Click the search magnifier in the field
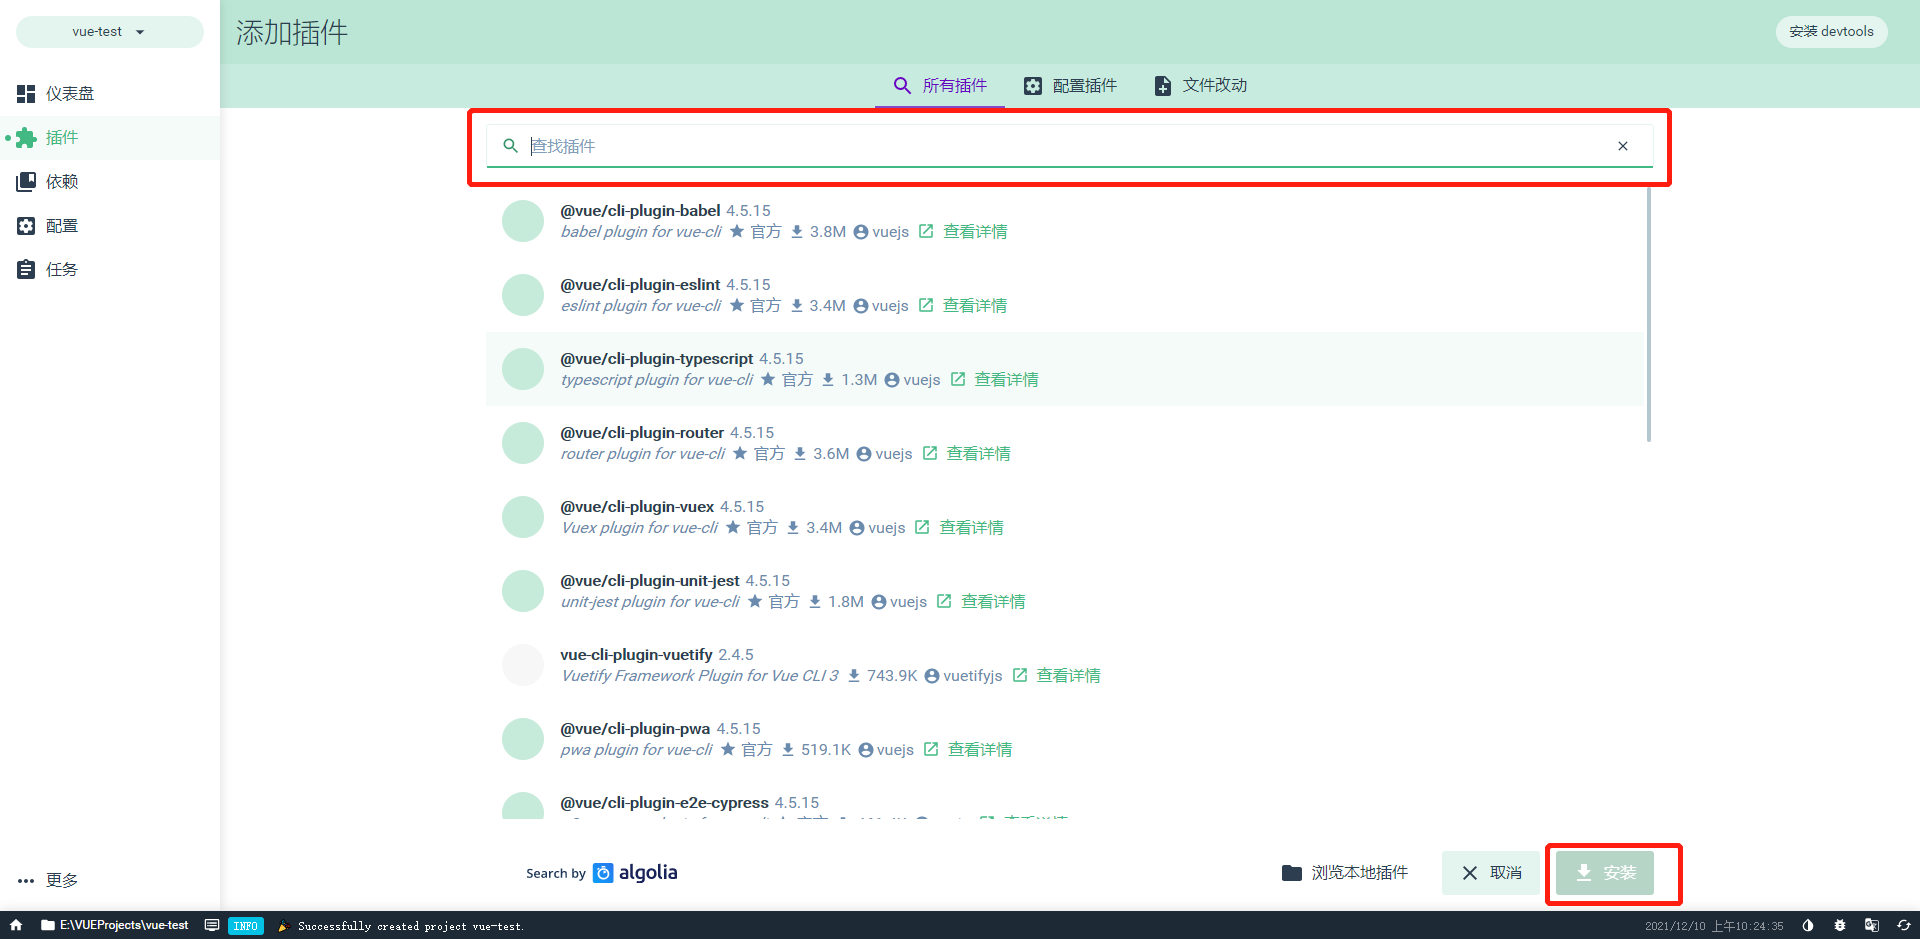Screen dimensions: 1920x939 point(510,146)
